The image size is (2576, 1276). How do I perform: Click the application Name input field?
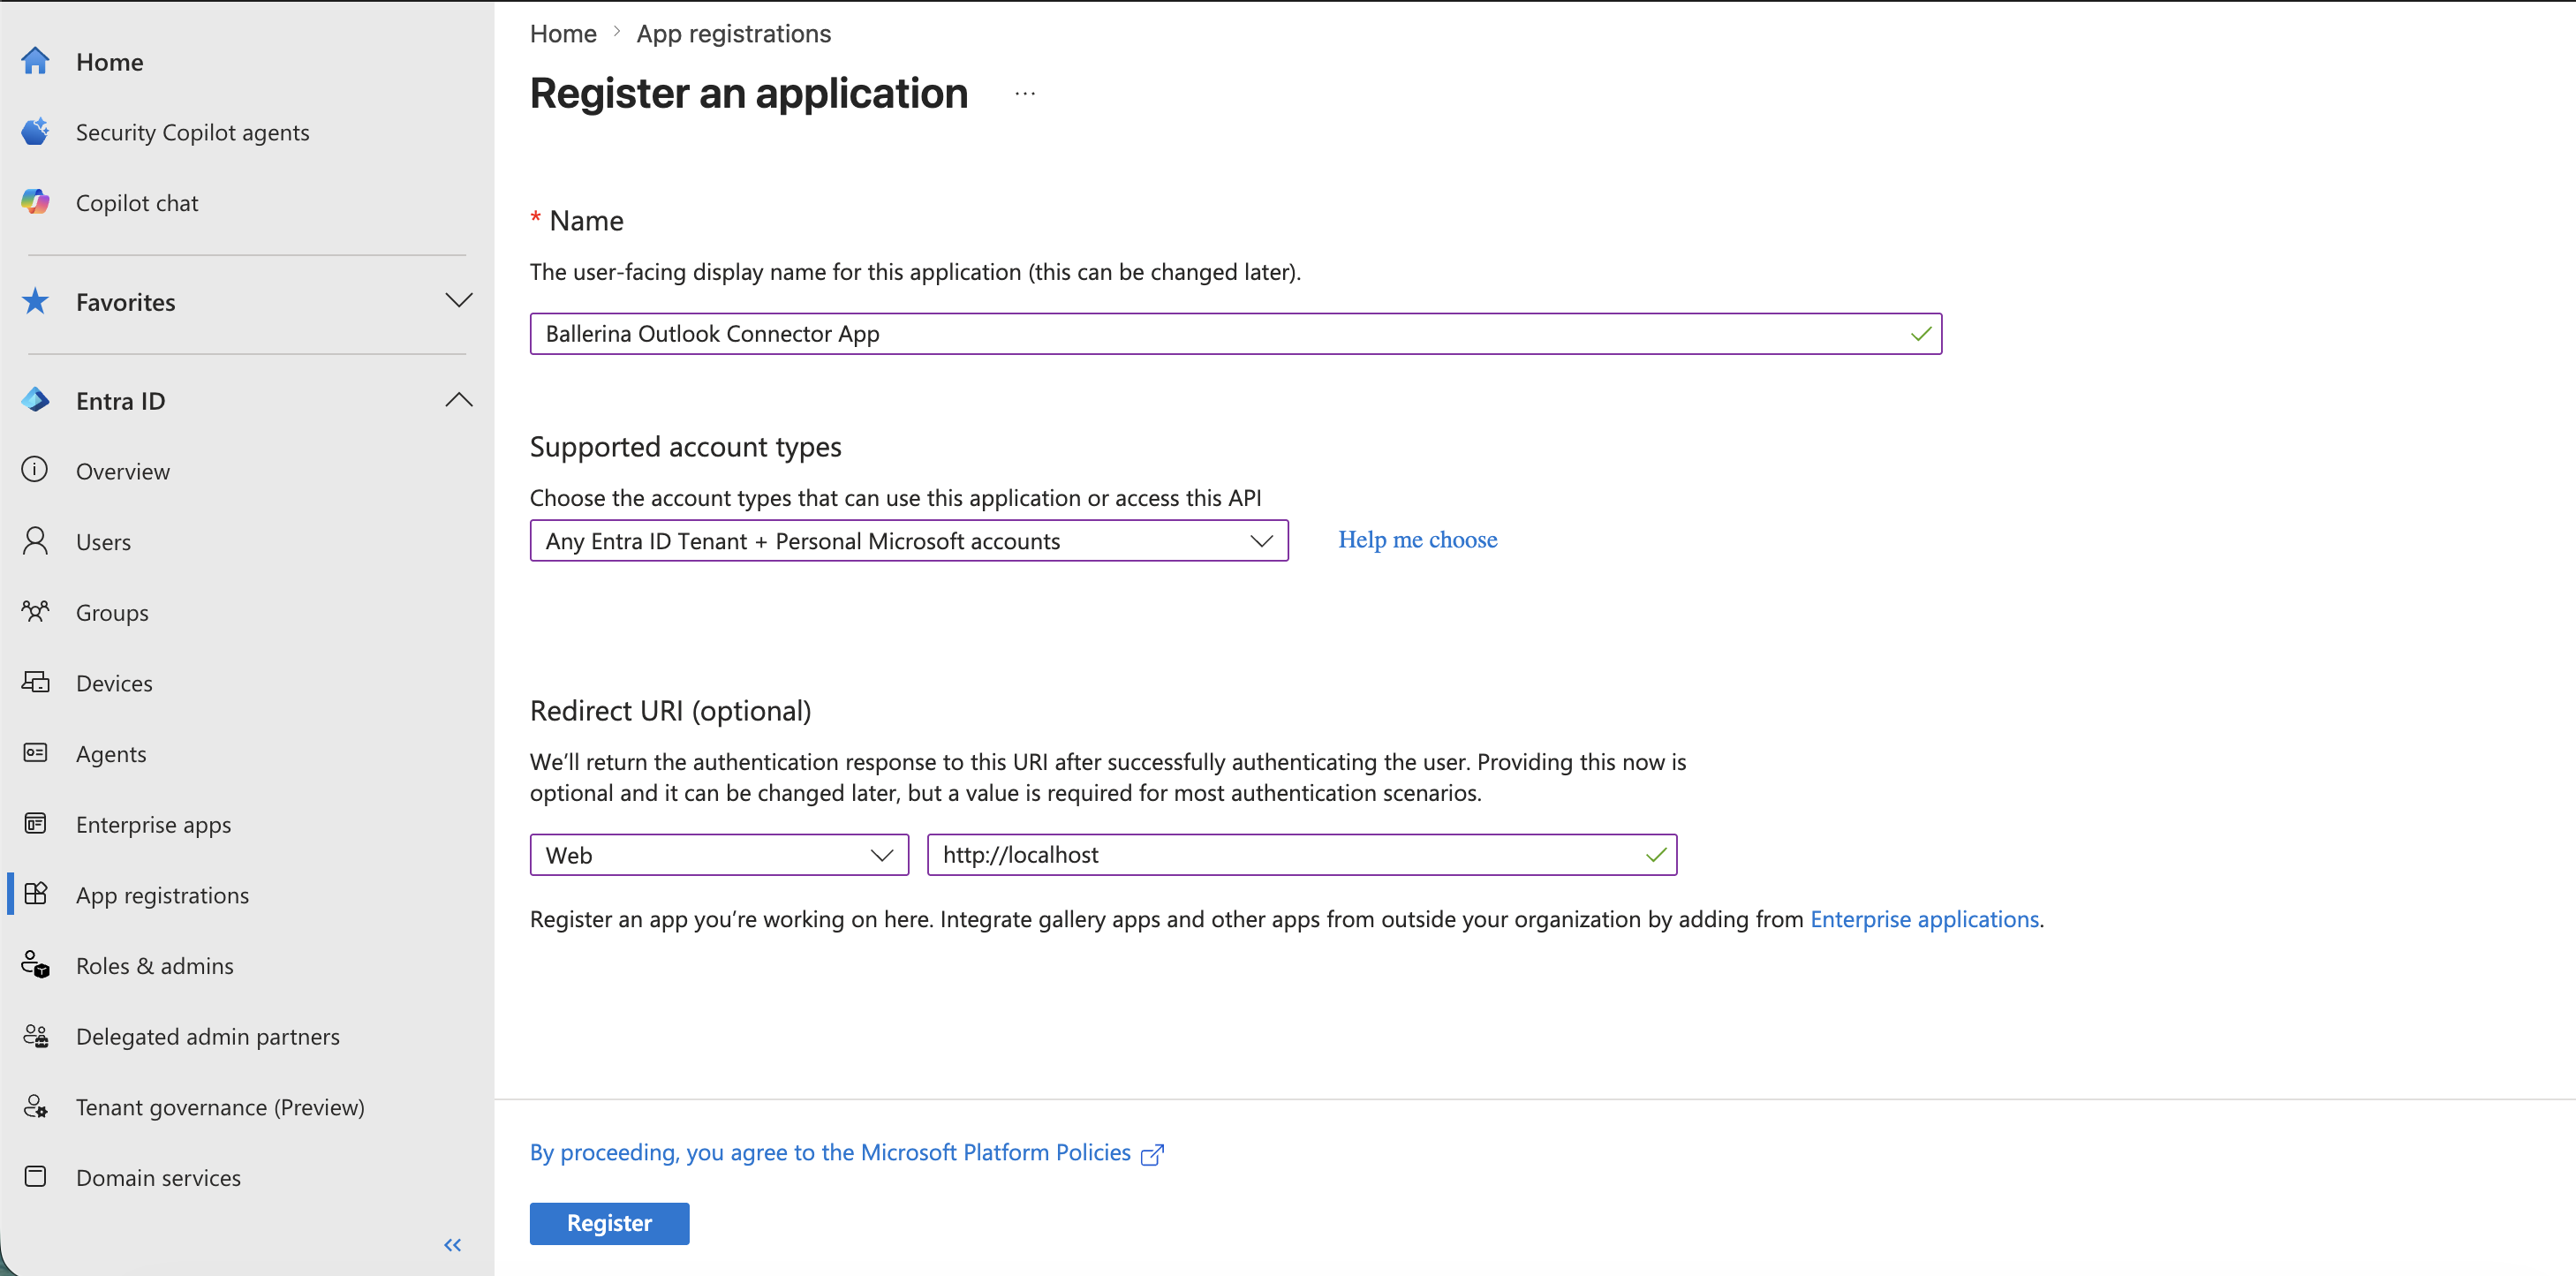pyautogui.click(x=1235, y=334)
